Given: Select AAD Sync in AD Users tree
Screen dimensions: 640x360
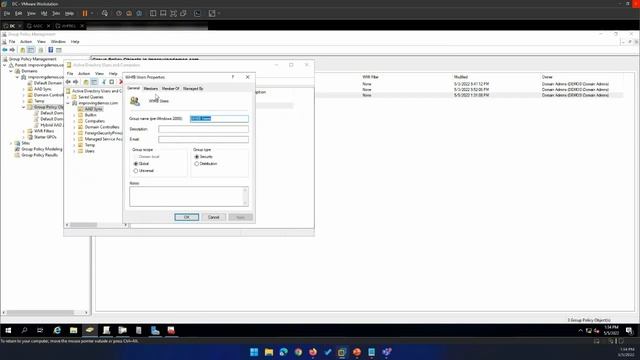Looking at the screenshot, I should point(93,109).
